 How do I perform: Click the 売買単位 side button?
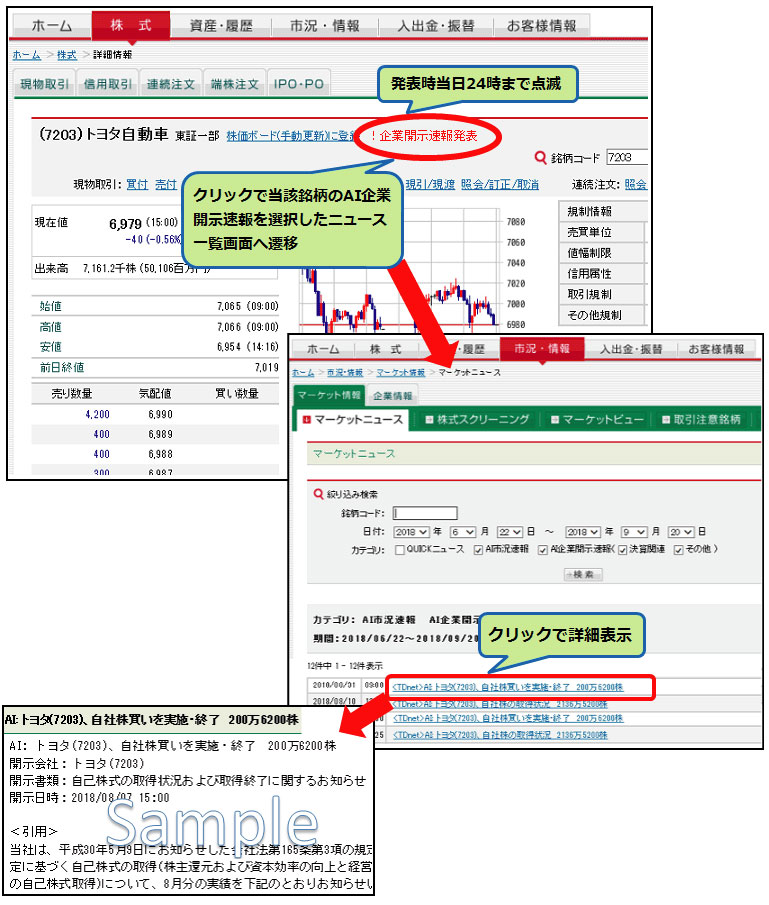coord(602,232)
